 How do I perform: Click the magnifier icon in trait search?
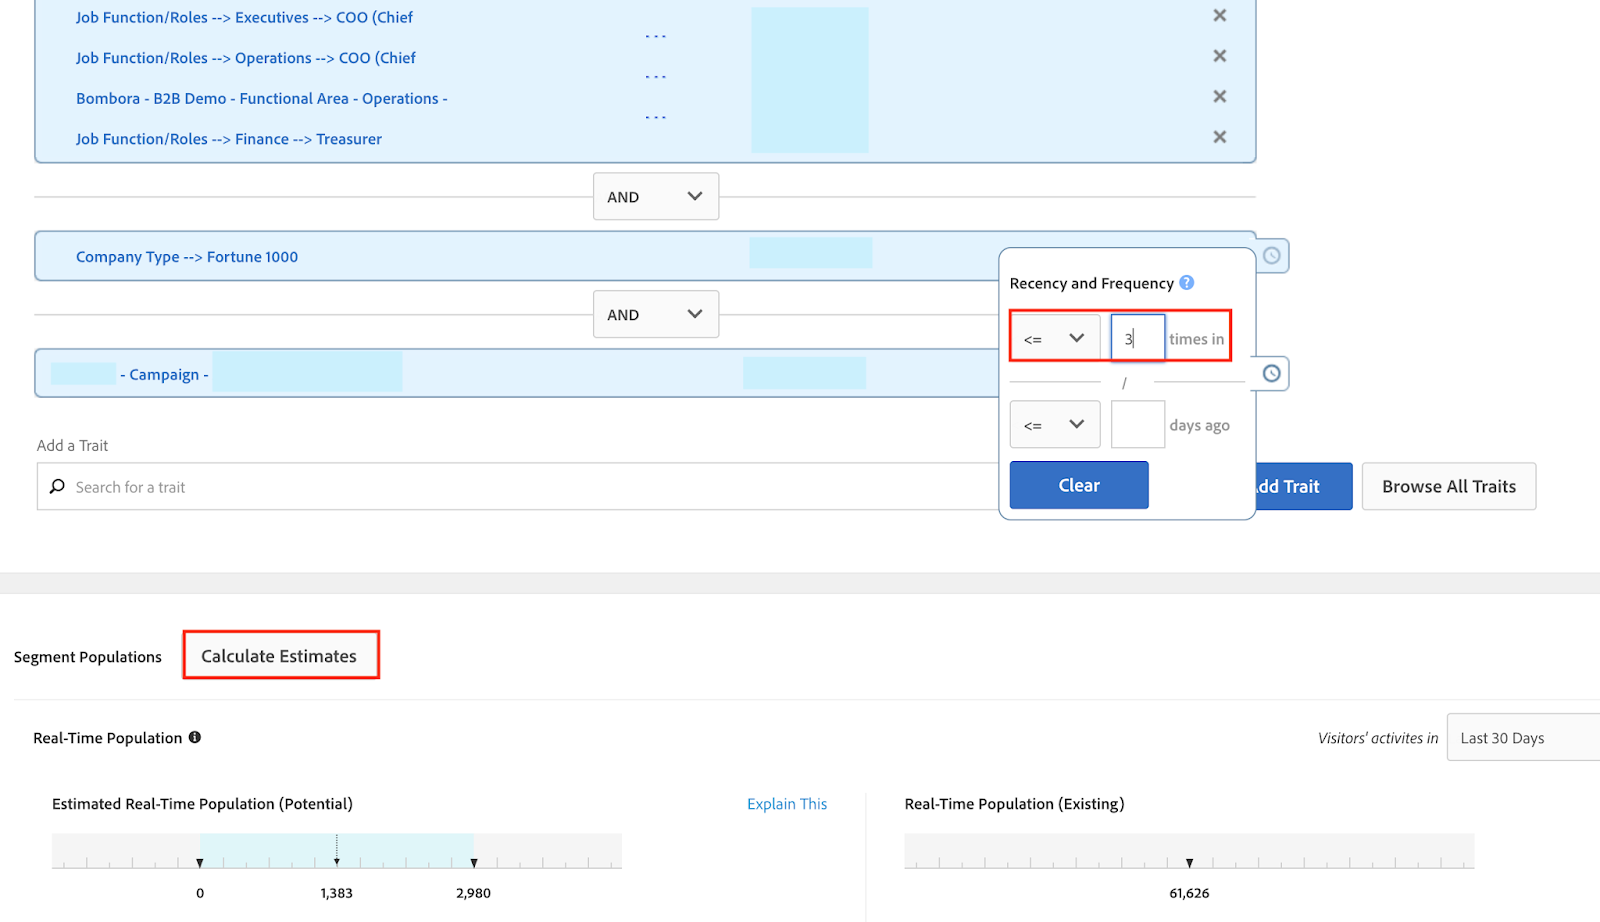click(57, 487)
